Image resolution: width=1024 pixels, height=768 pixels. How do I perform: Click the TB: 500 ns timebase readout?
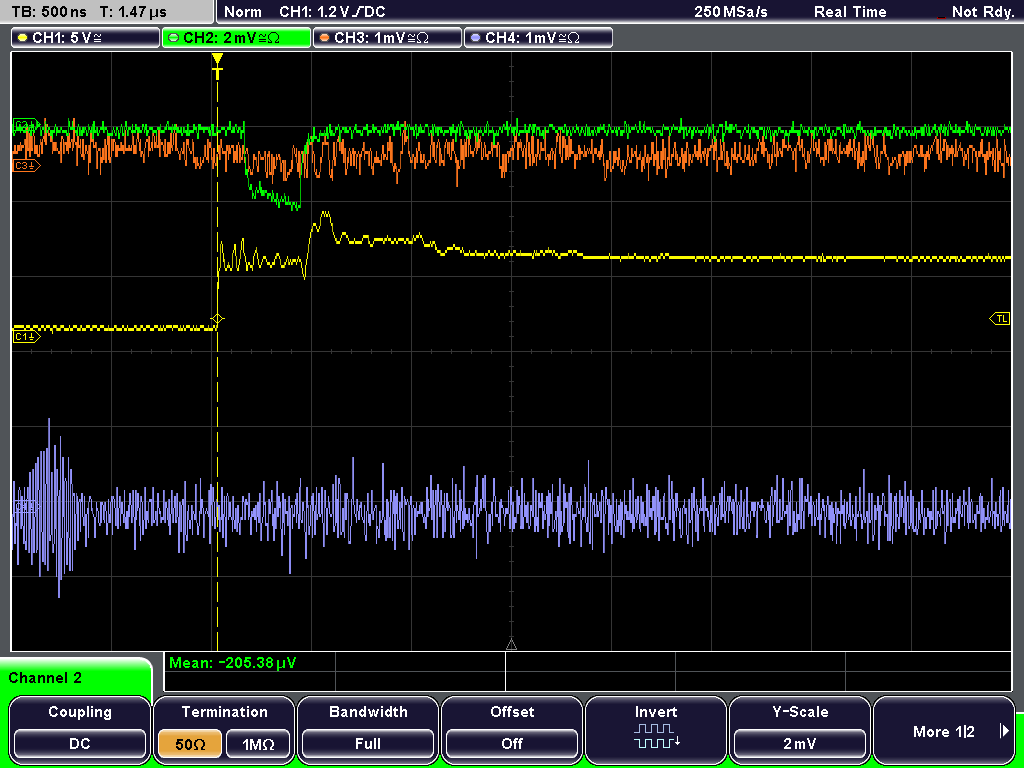click(x=49, y=12)
